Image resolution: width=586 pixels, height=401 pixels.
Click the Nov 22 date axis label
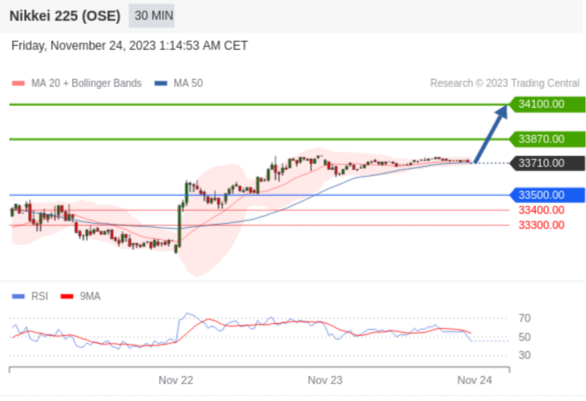pos(176,380)
